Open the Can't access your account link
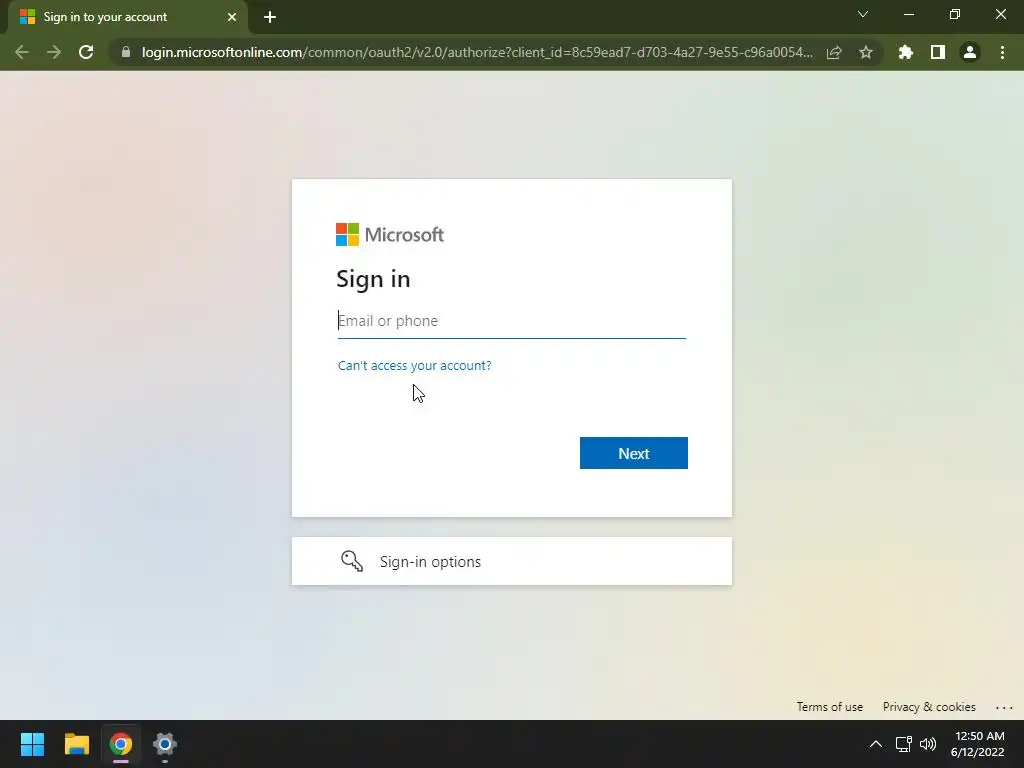 (415, 365)
